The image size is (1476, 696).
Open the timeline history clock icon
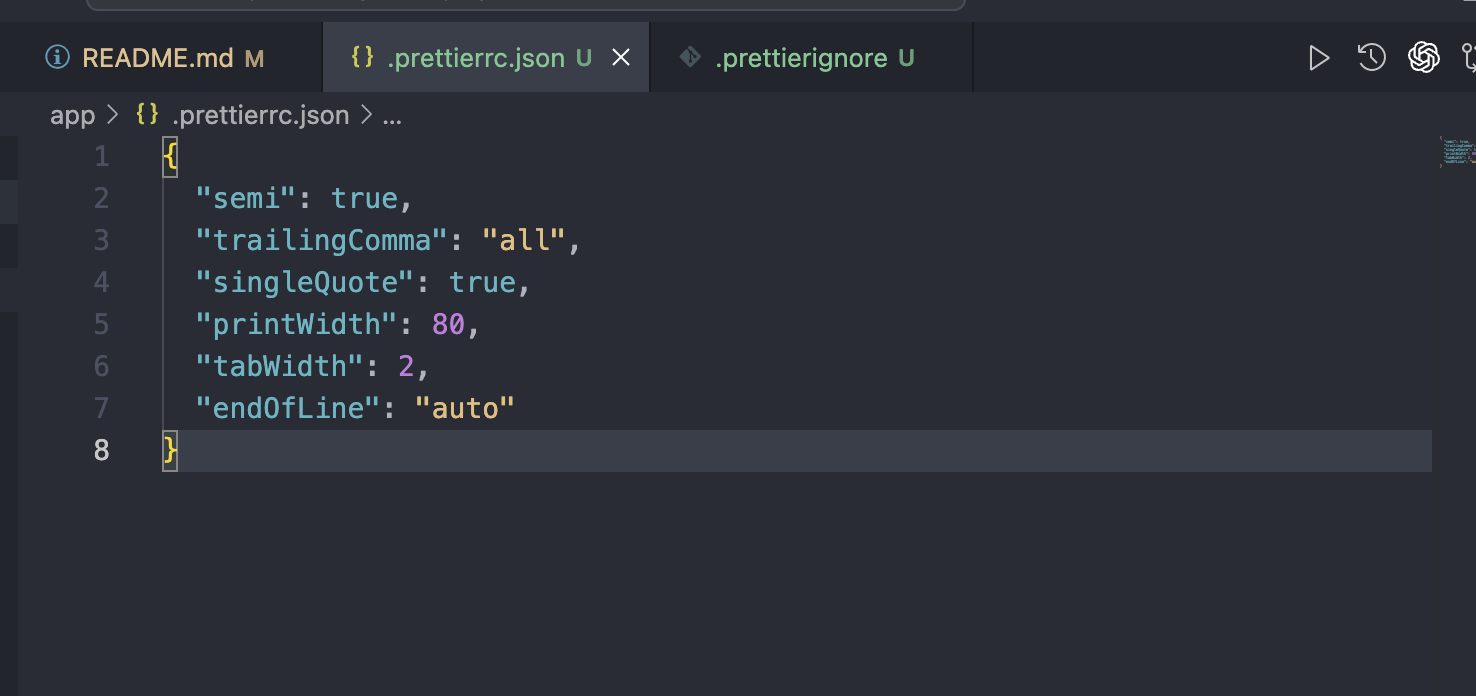(x=1371, y=58)
